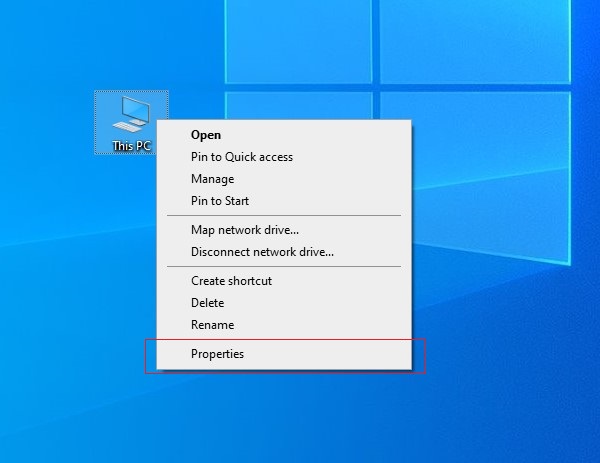Screen dimensions: 600x463
Task: Select Pin to Quick access
Action: tap(242, 157)
